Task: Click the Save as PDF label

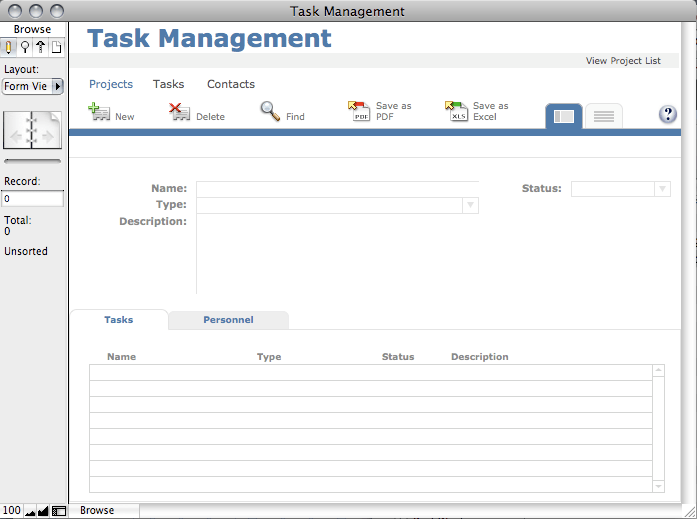Action: (393, 111)
